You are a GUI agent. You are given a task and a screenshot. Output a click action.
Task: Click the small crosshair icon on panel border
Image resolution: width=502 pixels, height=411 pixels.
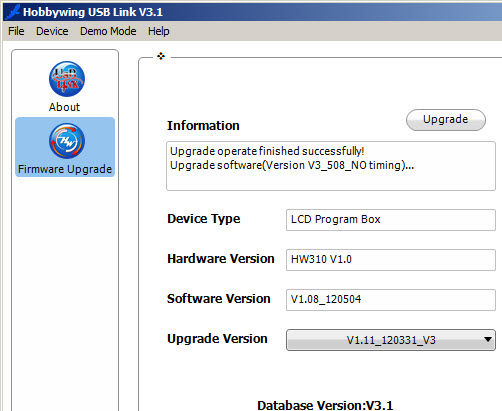tap(161, 56)
